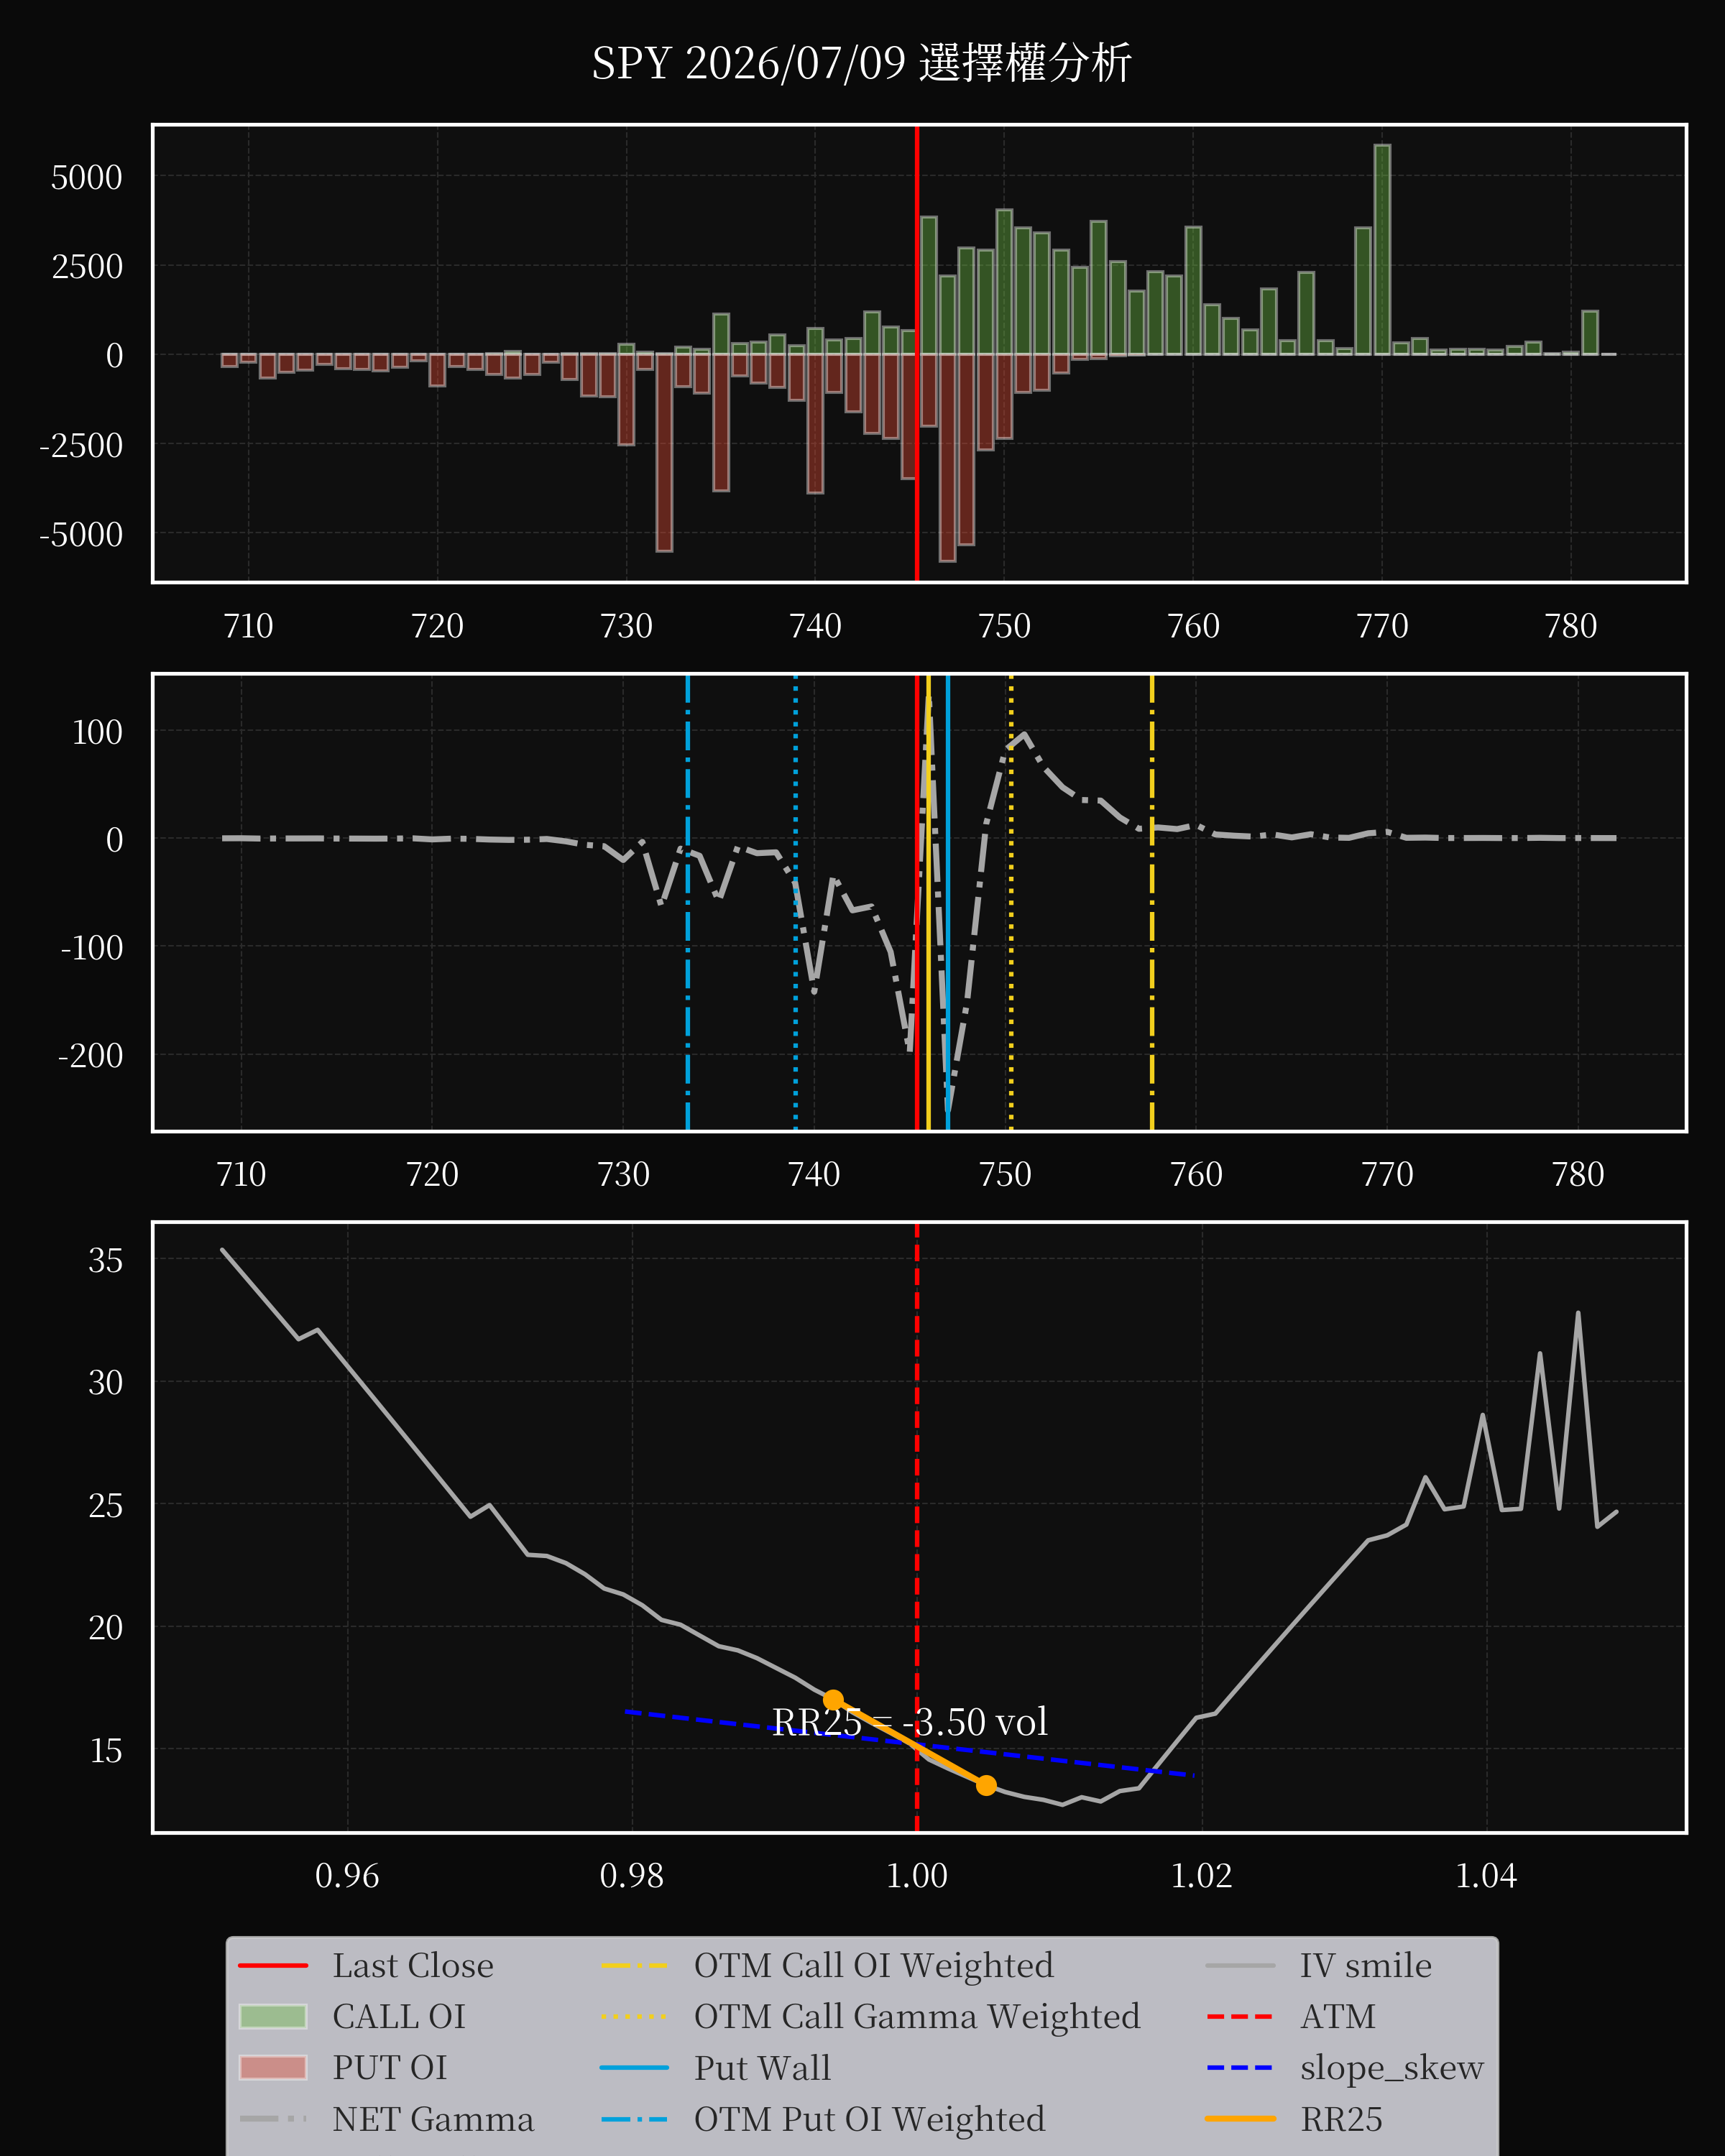Click the 1.00 x-axis label in IV chart
Screen dimensions: 1725x2156
coord(917,1876)
